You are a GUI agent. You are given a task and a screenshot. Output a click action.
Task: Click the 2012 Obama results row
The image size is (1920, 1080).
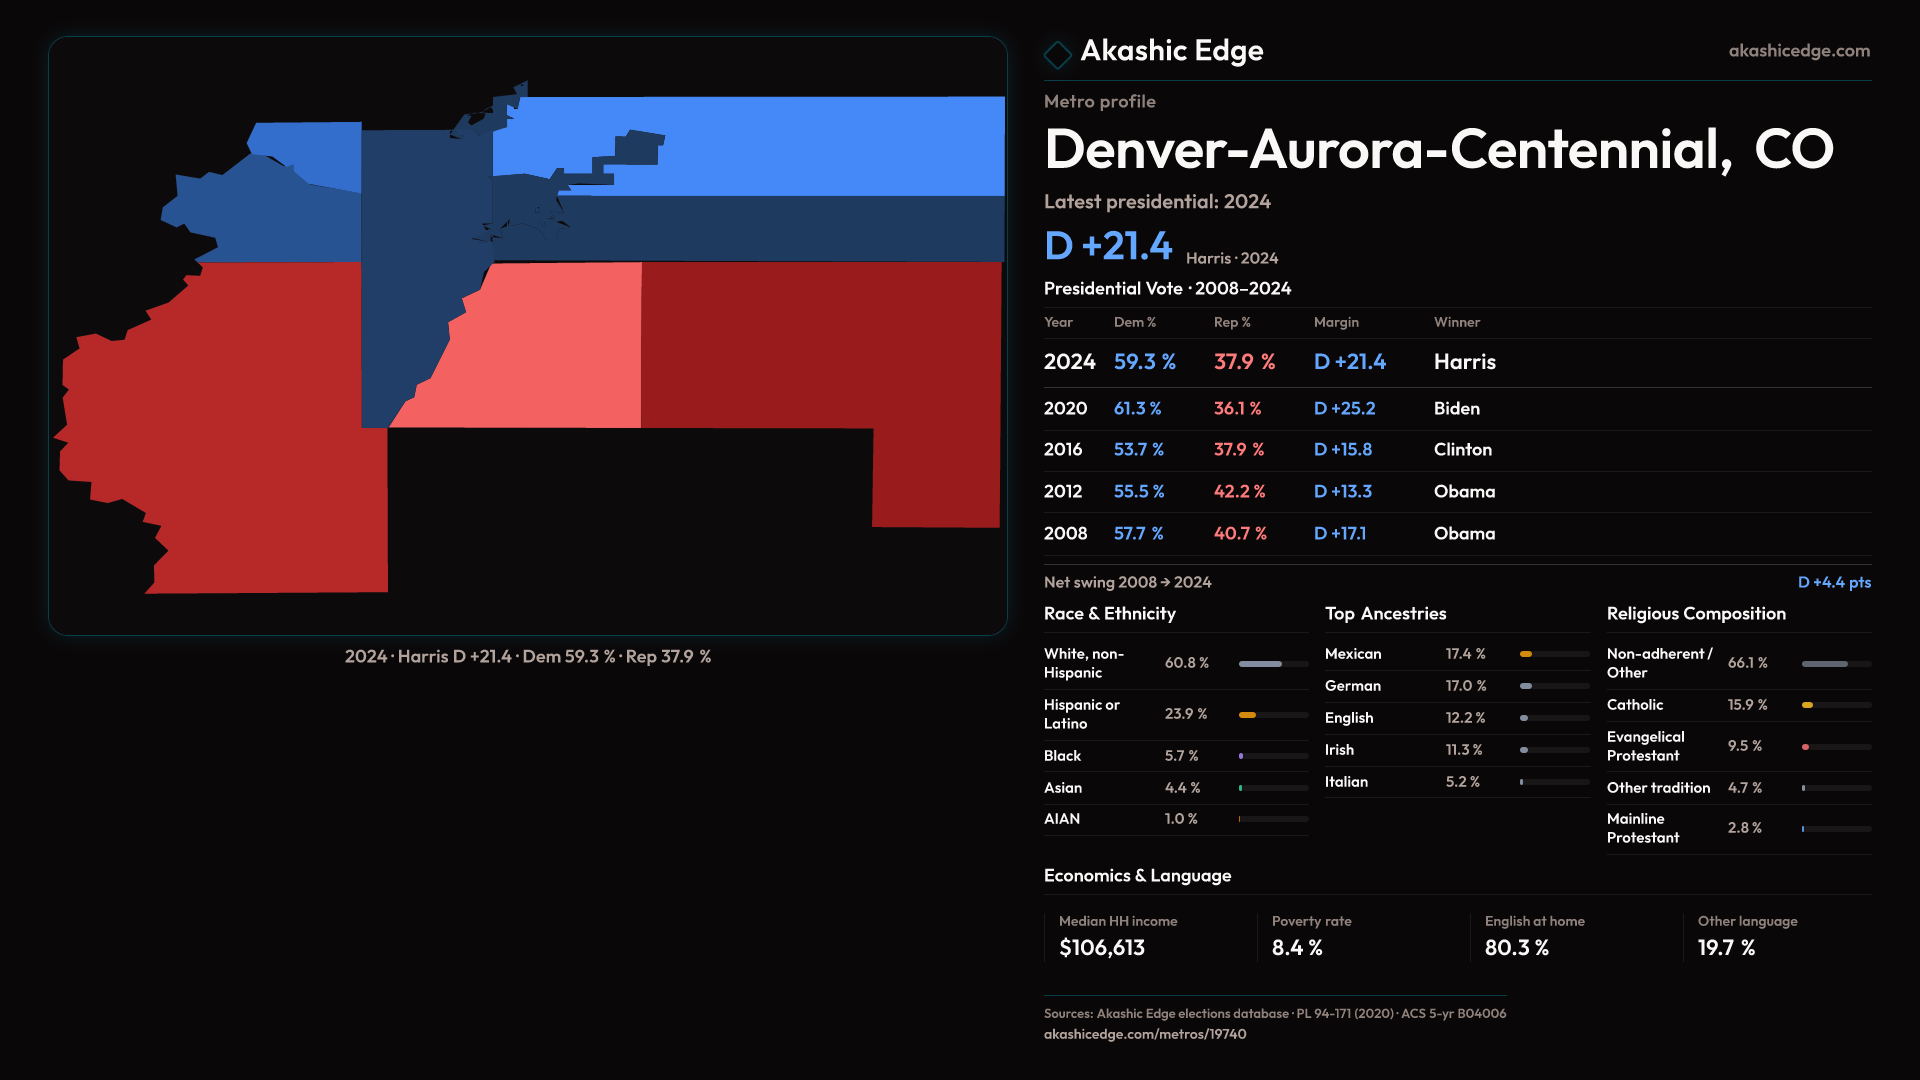pos(1456,492)
